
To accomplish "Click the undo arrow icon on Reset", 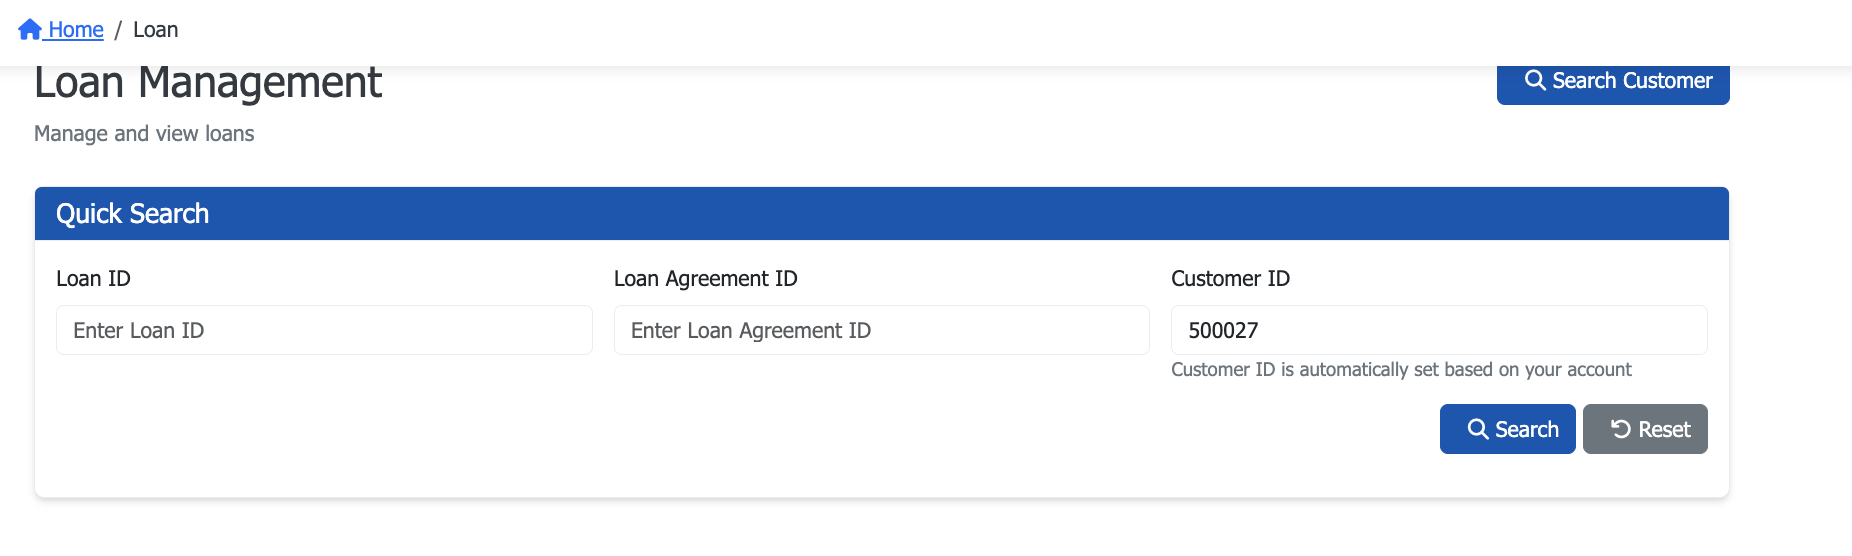I will pyautogui.click(x=1621, y=429).
